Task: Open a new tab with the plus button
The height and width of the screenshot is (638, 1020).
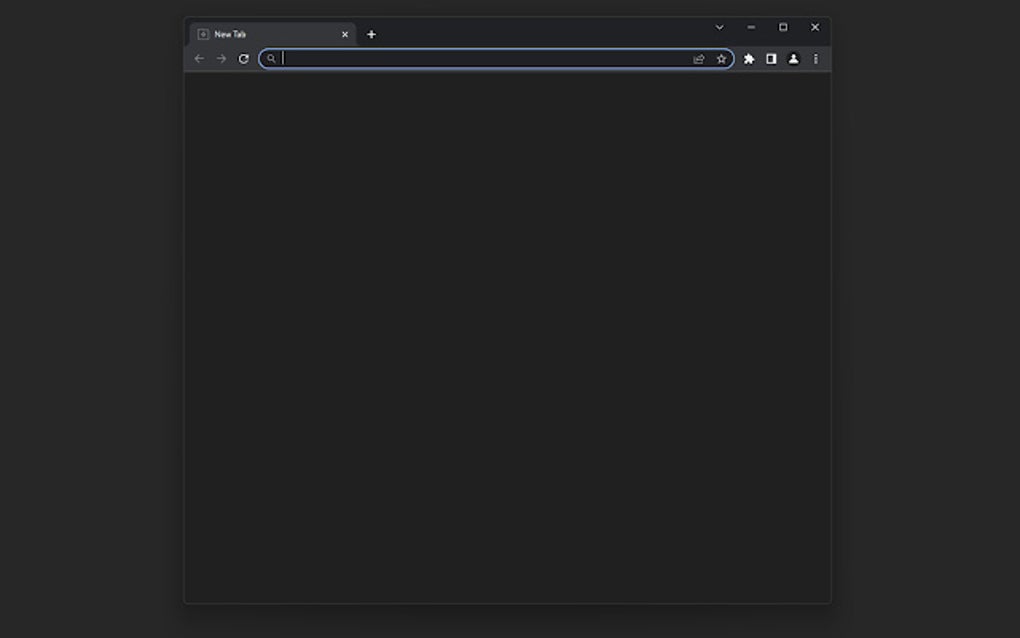Action: (x=371, y=33)
